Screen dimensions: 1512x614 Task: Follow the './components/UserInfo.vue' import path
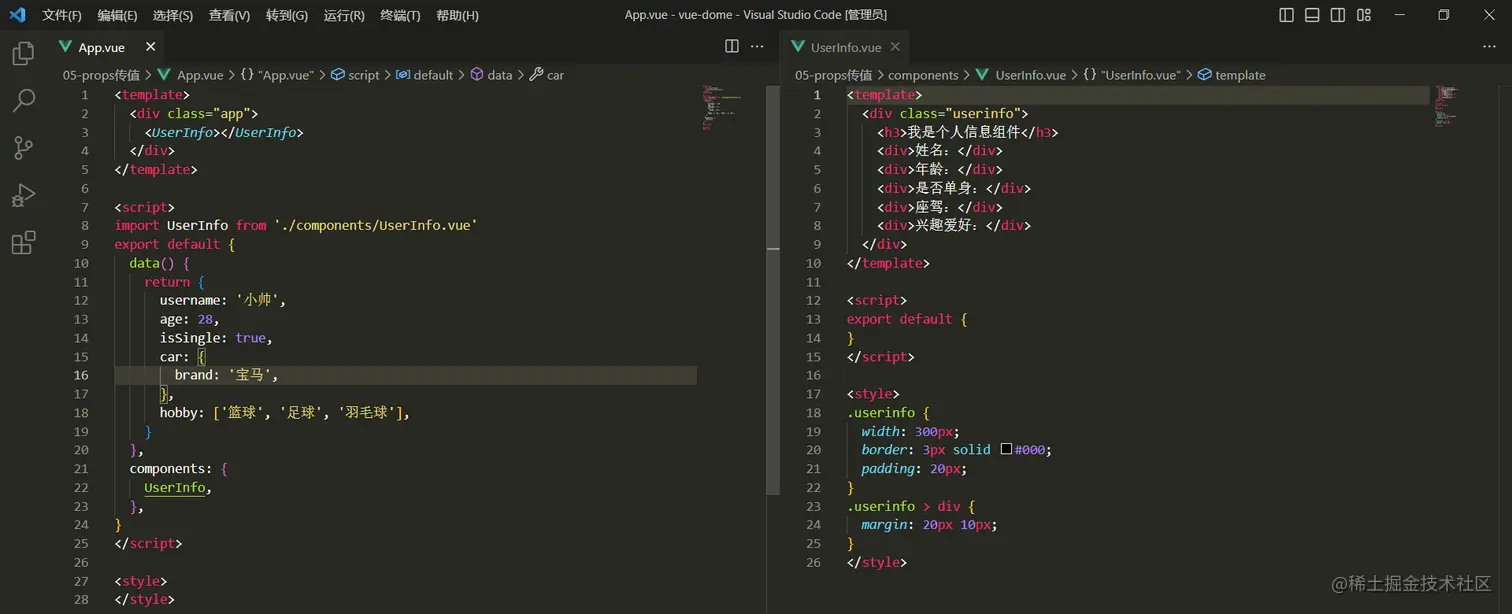375,225
